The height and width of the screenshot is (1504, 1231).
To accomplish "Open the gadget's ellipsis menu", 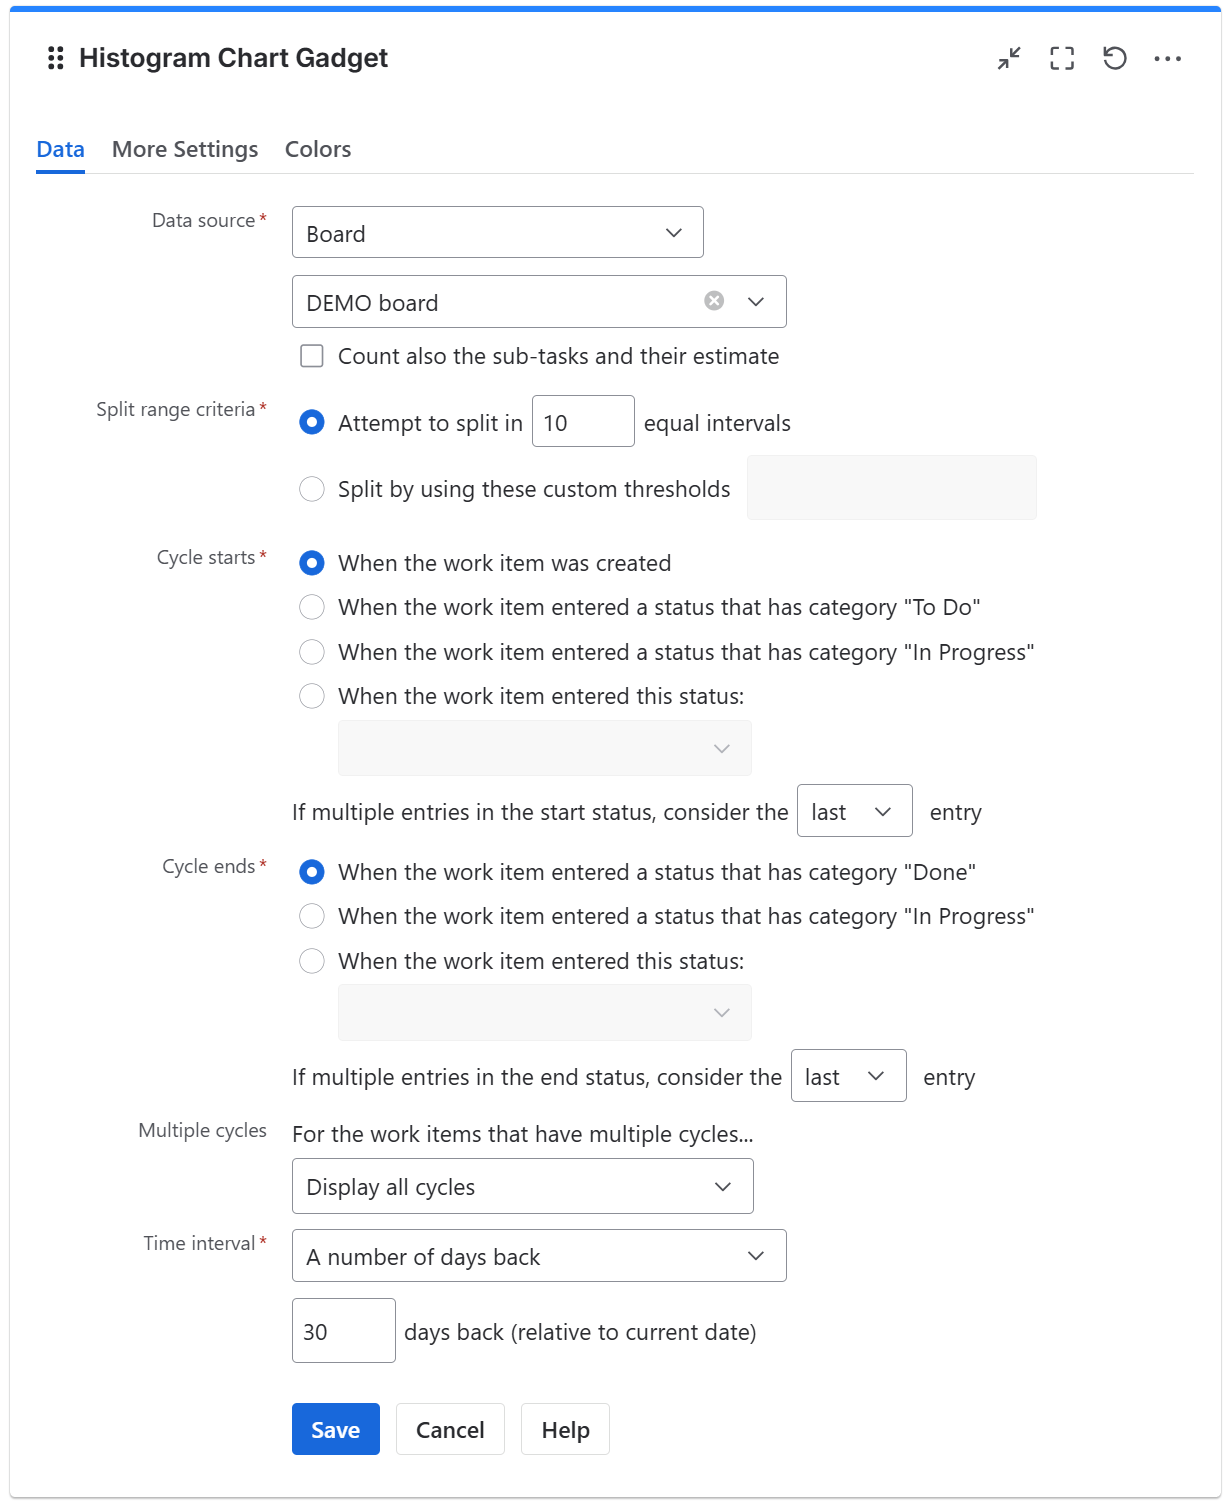I will [x=1169, y=59].
